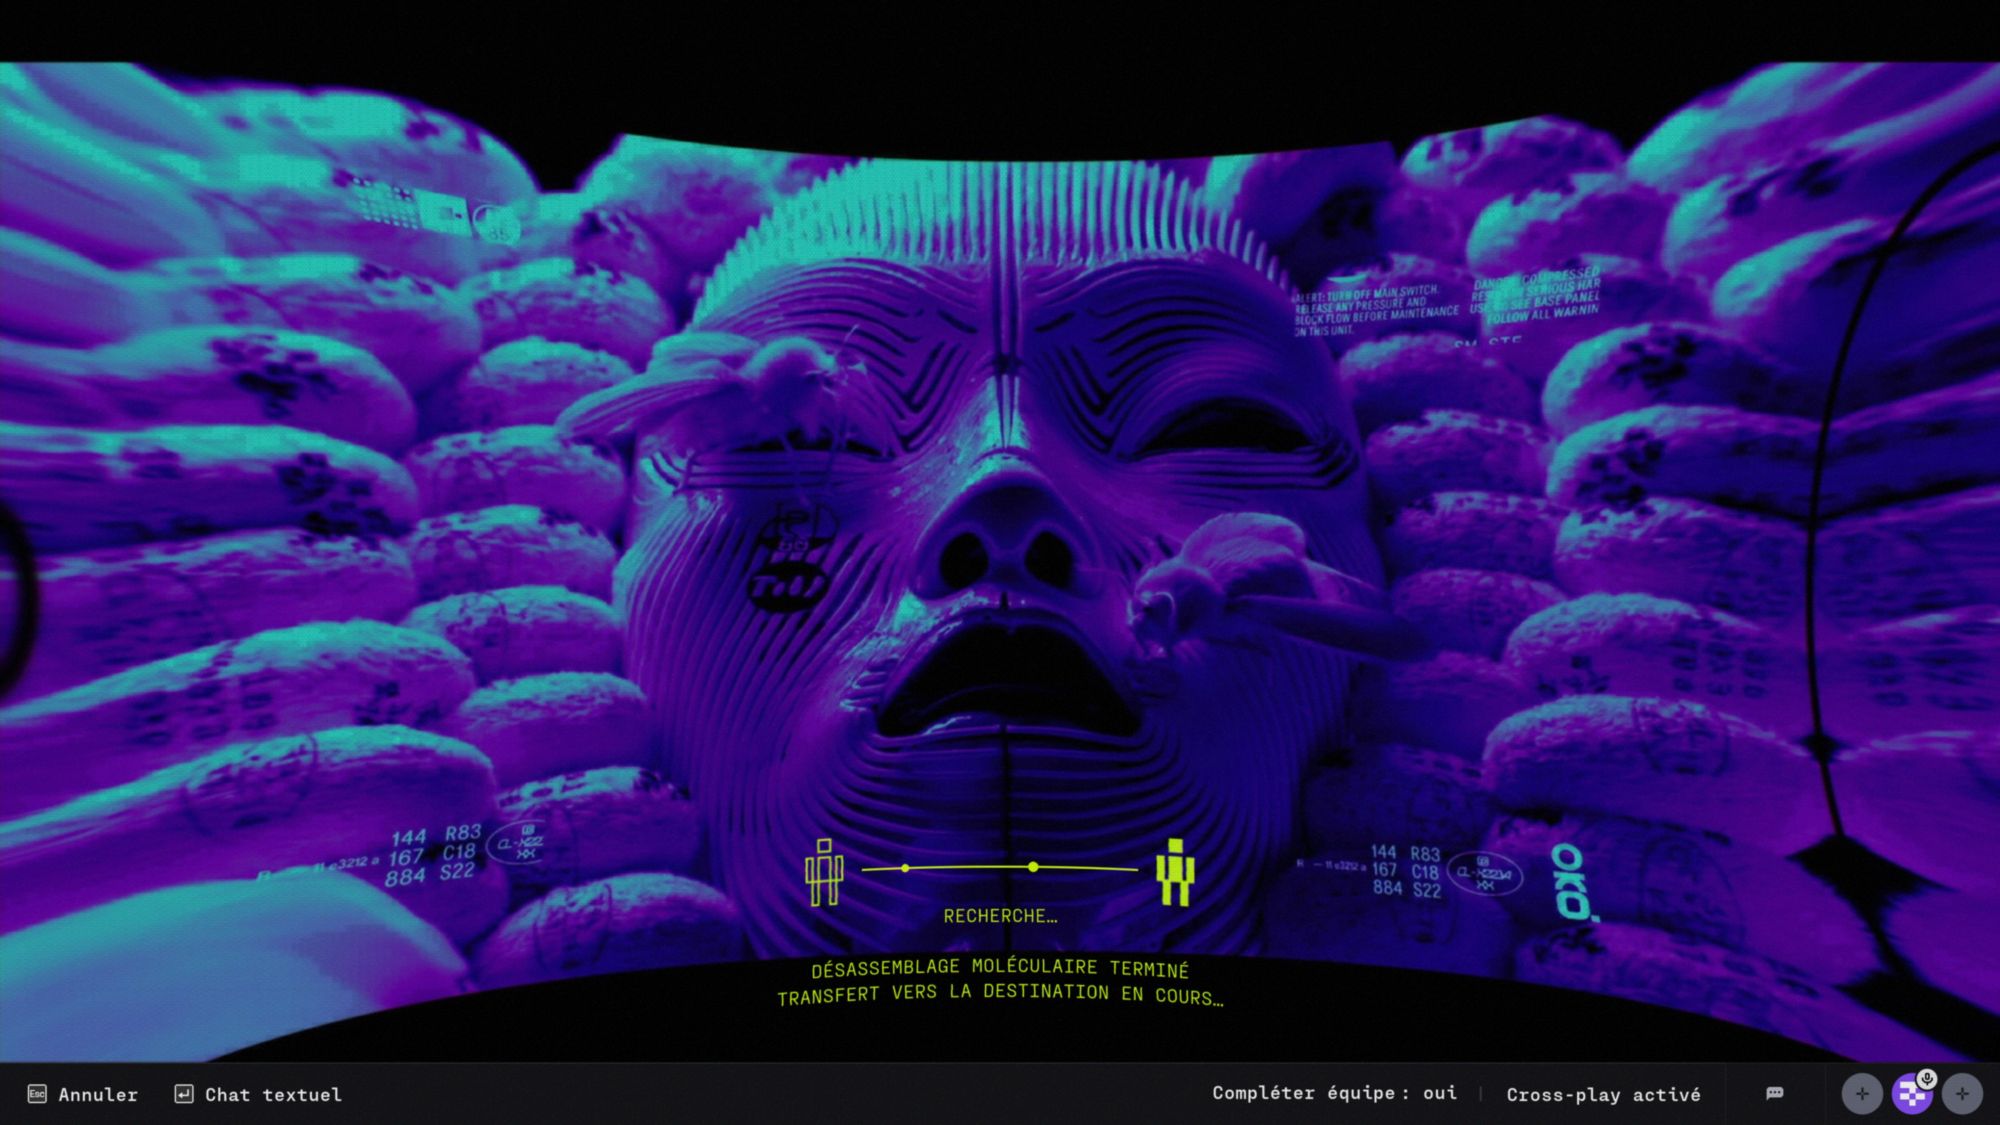Toggle Compléter équipe: oui setting
This screenshot has width=2000, height=1125.
point(1334,1093)
